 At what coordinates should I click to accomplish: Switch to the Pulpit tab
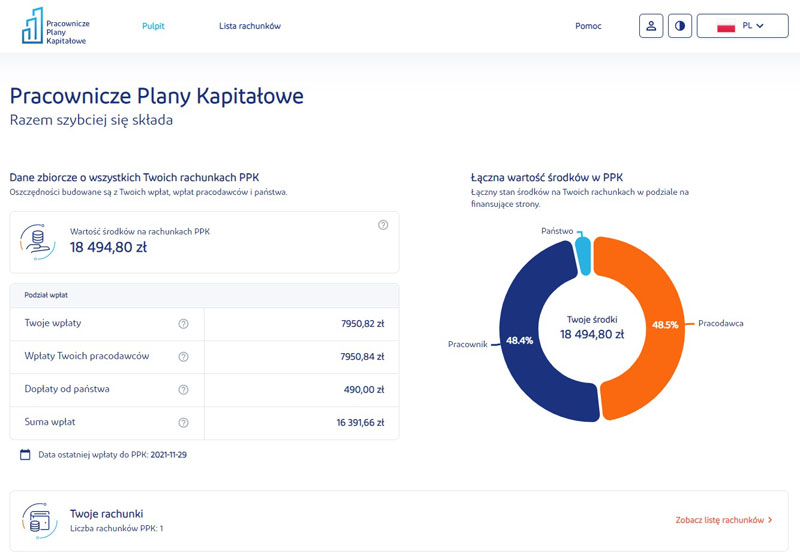click(x=153, y=26)
